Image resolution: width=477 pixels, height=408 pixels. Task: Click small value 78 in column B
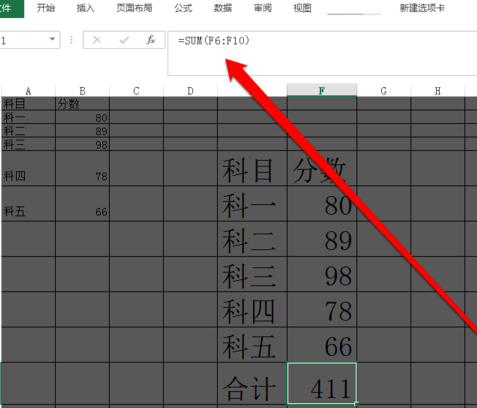(x=82, y=168)
